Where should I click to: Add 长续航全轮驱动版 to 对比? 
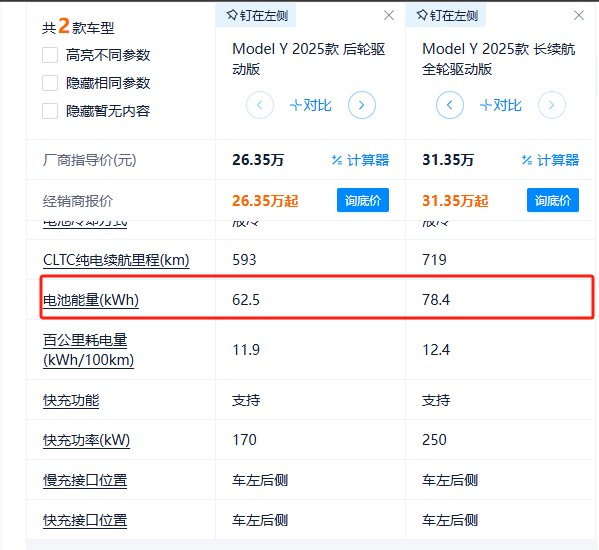pos(500,105)
